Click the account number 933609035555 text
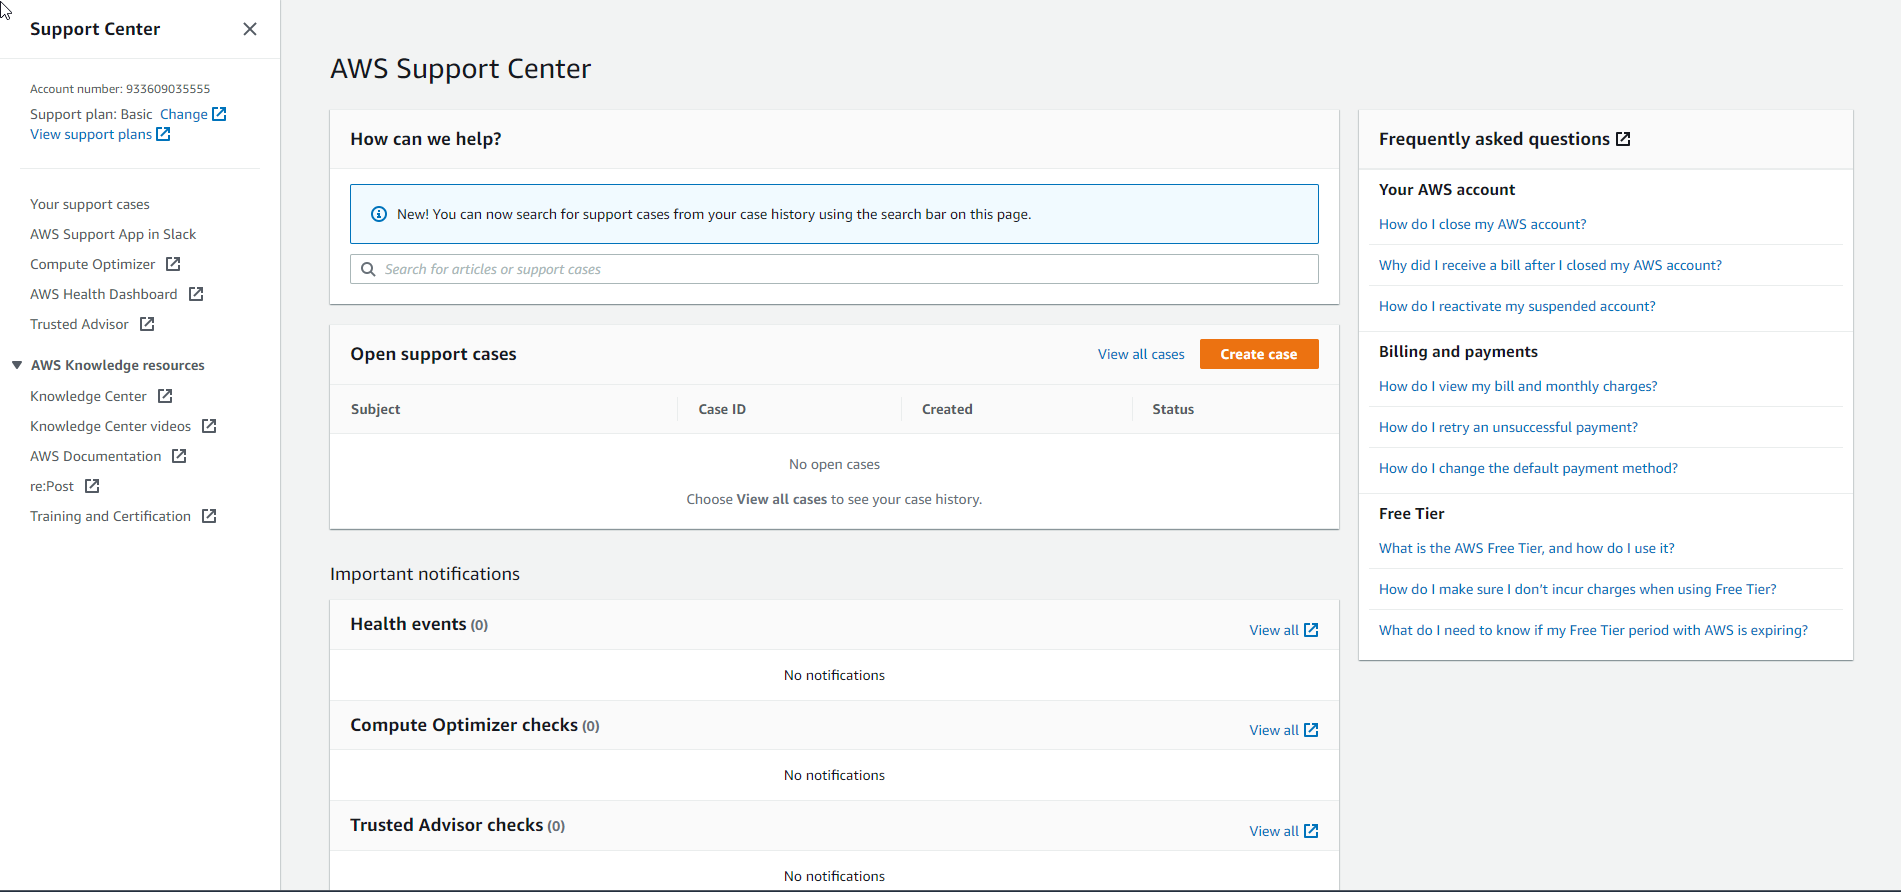 click(x=168, y=89)
